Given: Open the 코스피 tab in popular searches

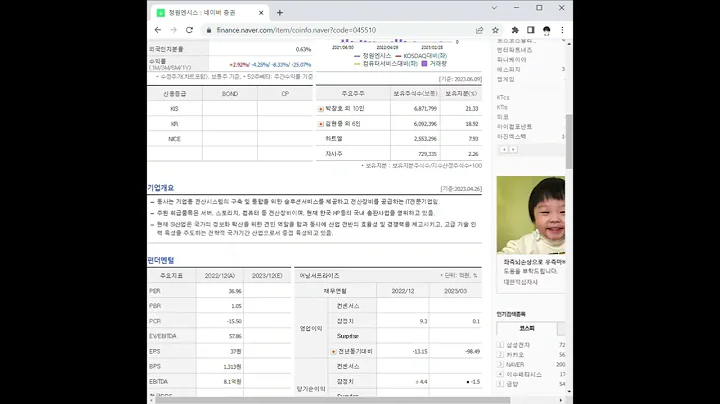Looking at the screenshot, I should coord(527,328).
